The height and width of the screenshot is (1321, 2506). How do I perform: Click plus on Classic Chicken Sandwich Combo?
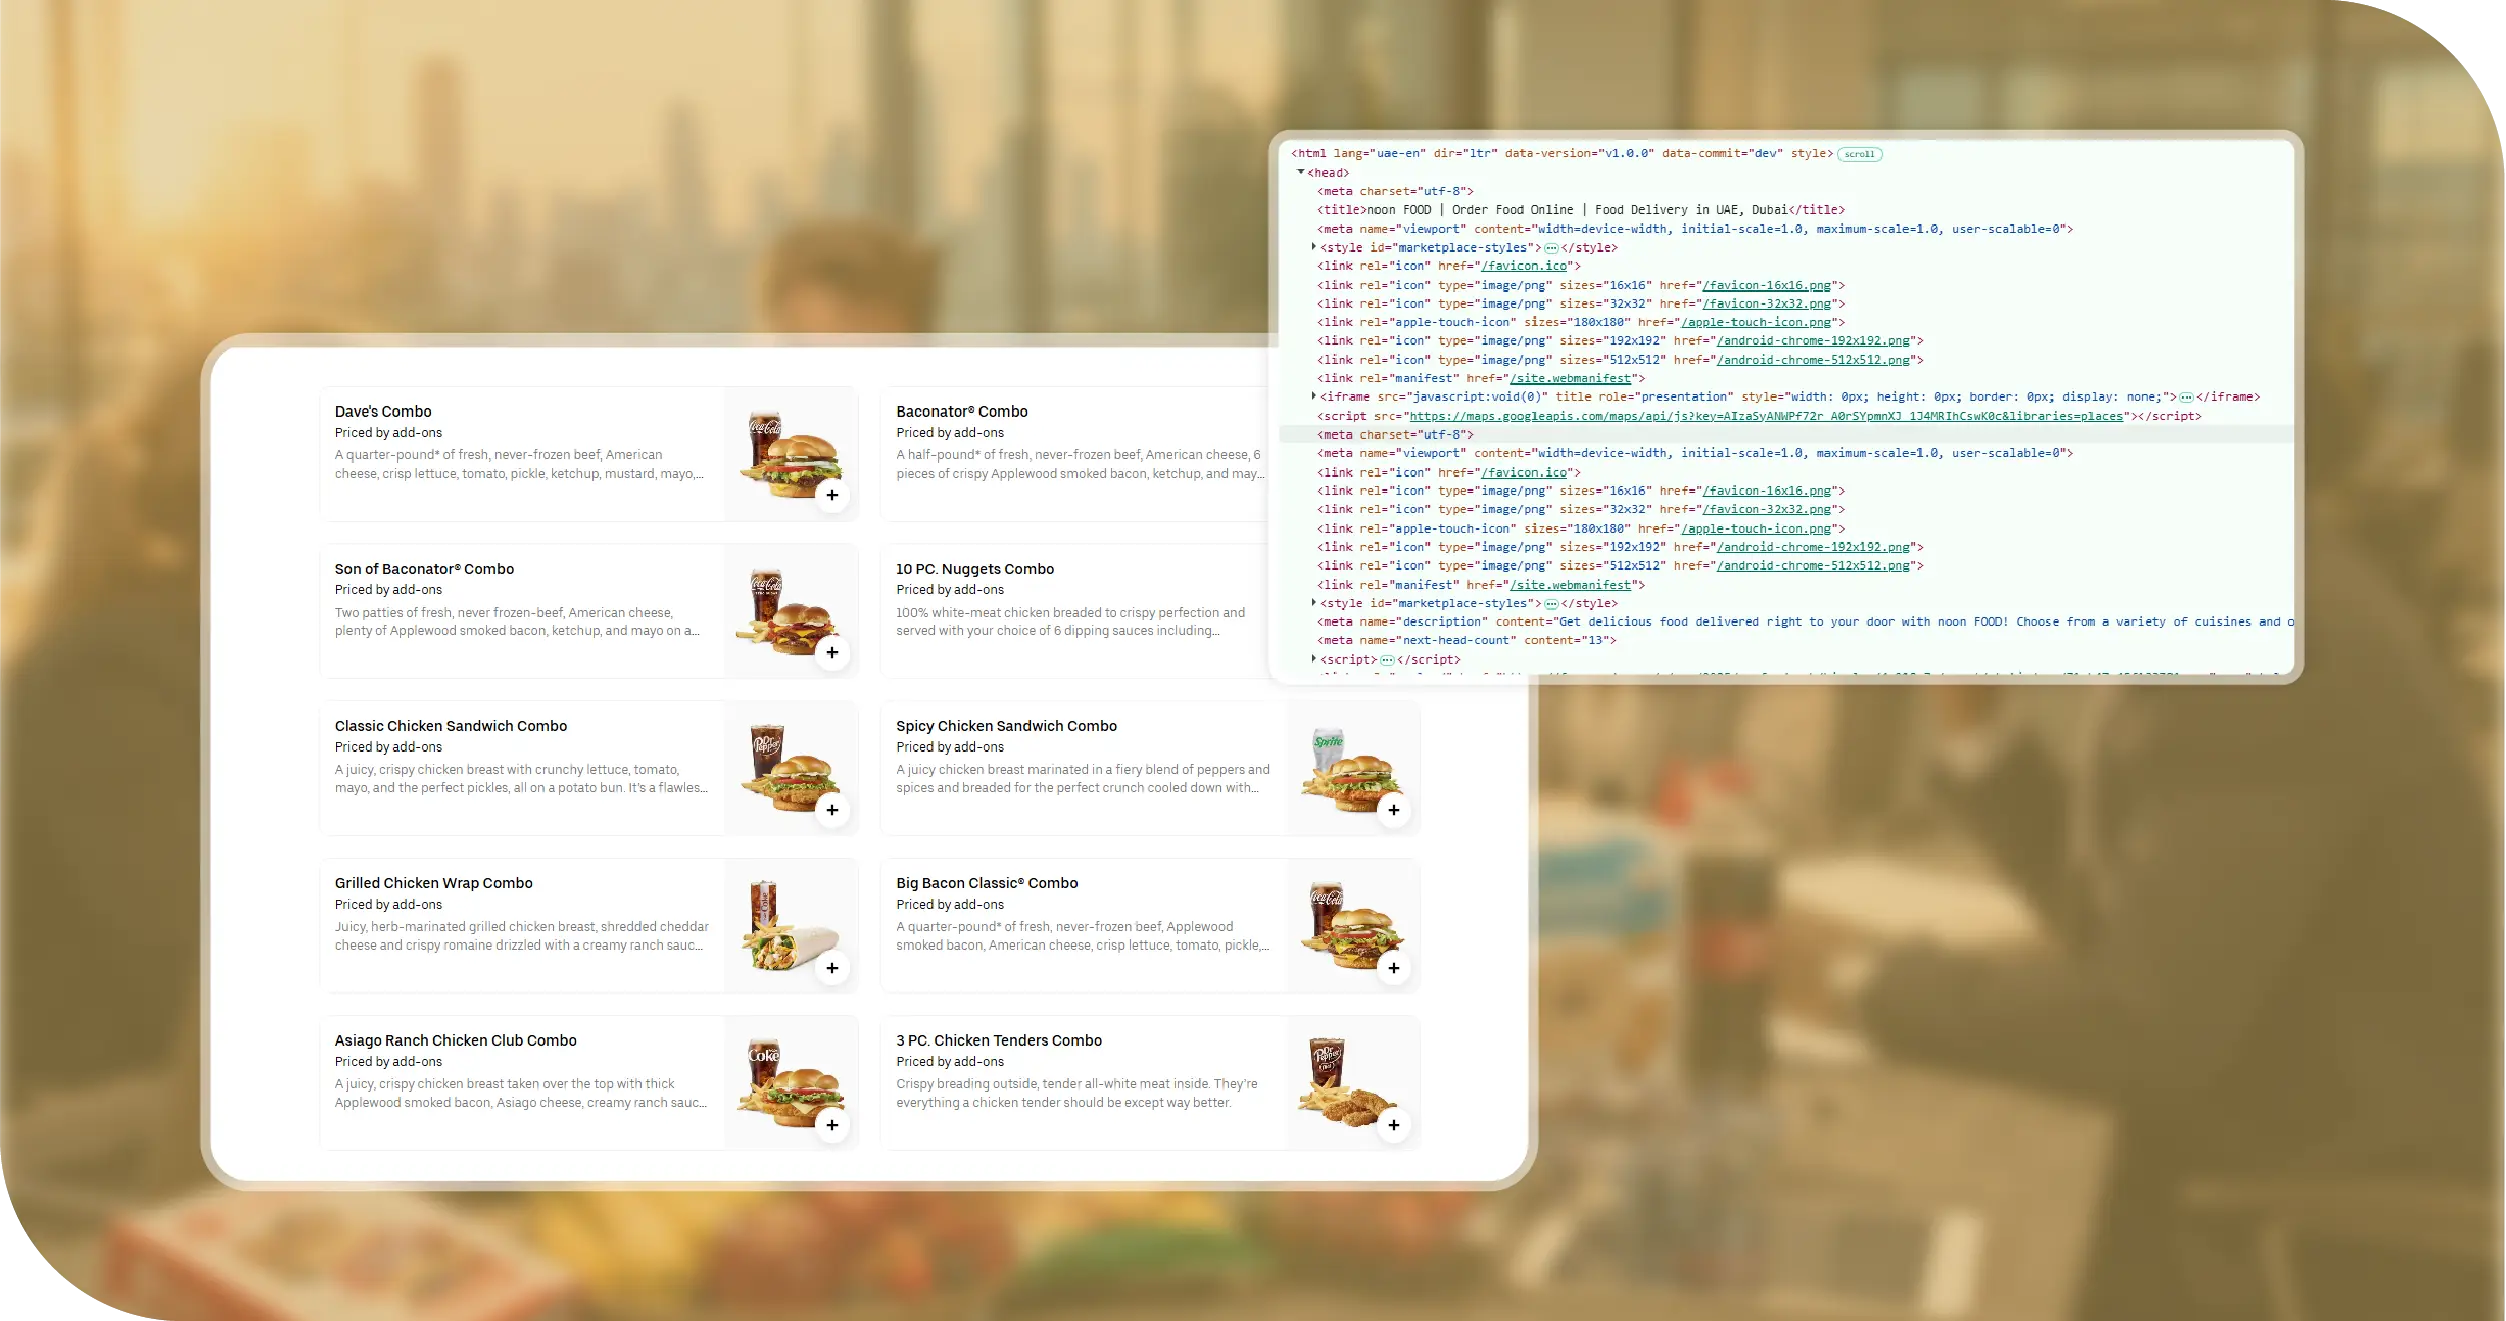(832, 810)
